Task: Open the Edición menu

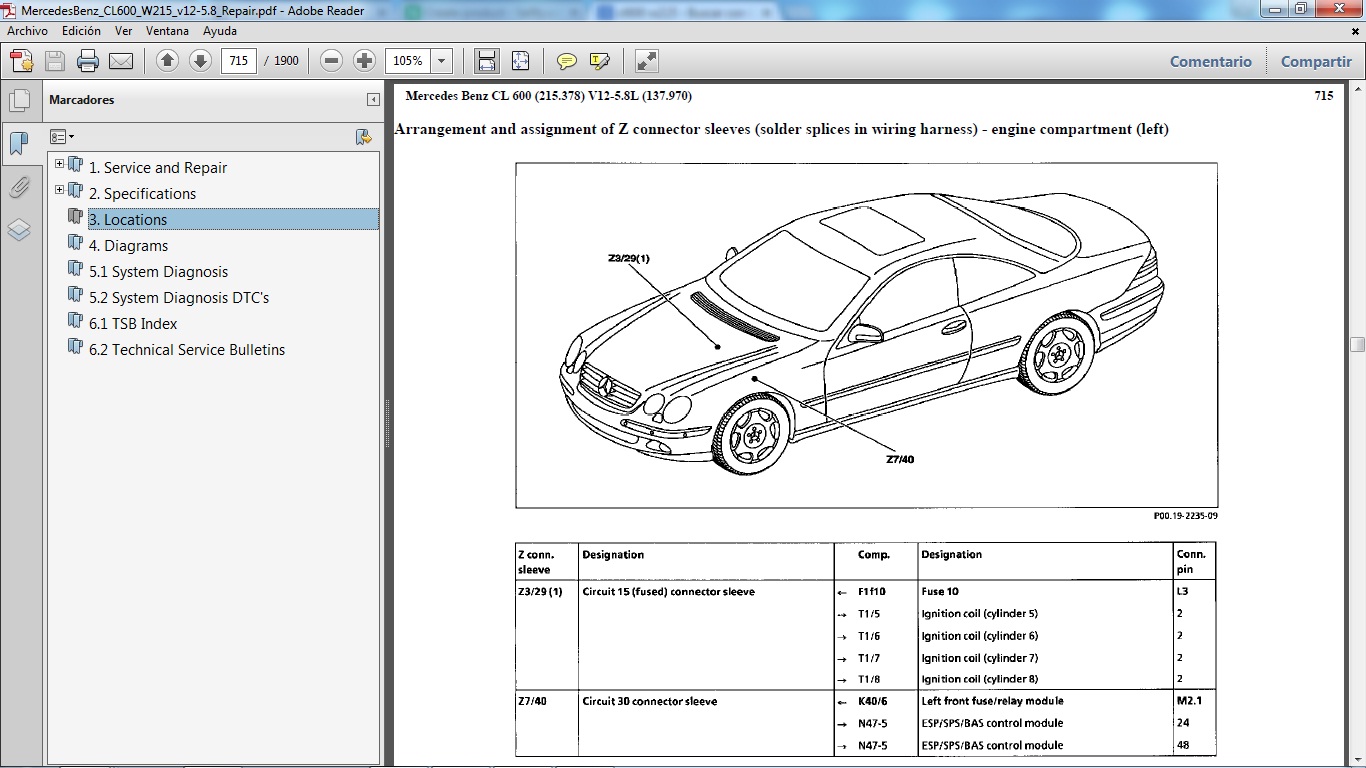Action: (81, 31)
